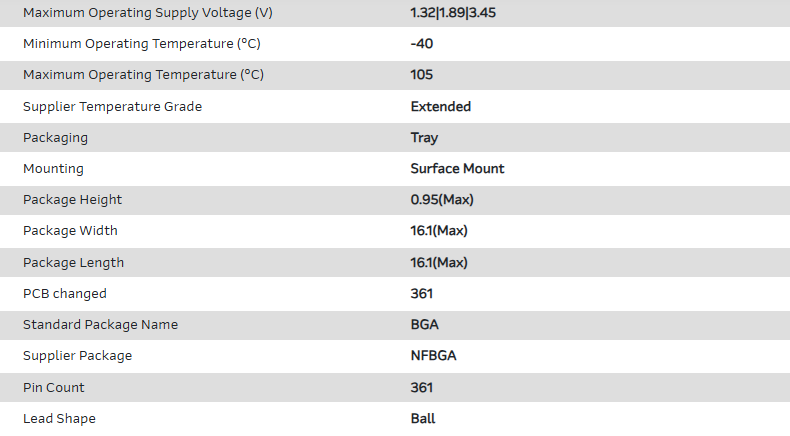Select the -40 temperature value
This screenshot has height=436, width=790.
(422, 44)
